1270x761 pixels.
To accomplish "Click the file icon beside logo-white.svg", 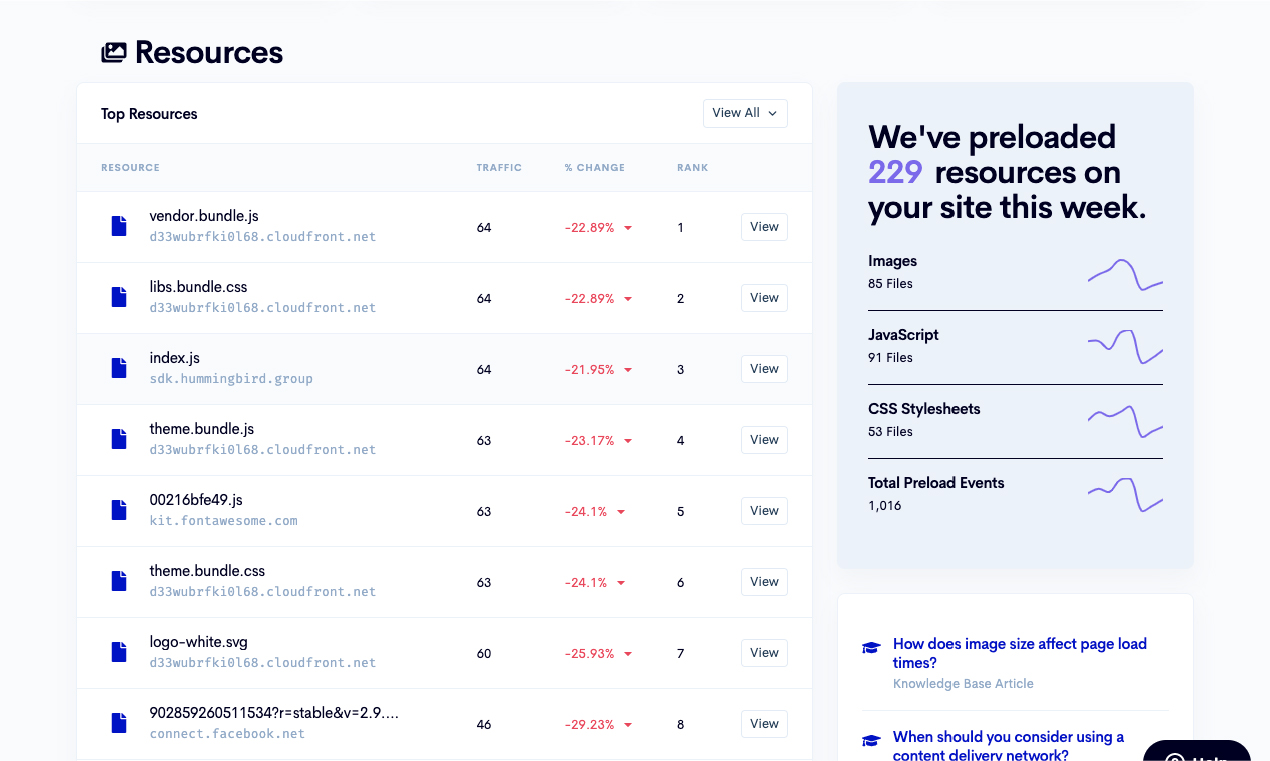I will pos(119,653).
